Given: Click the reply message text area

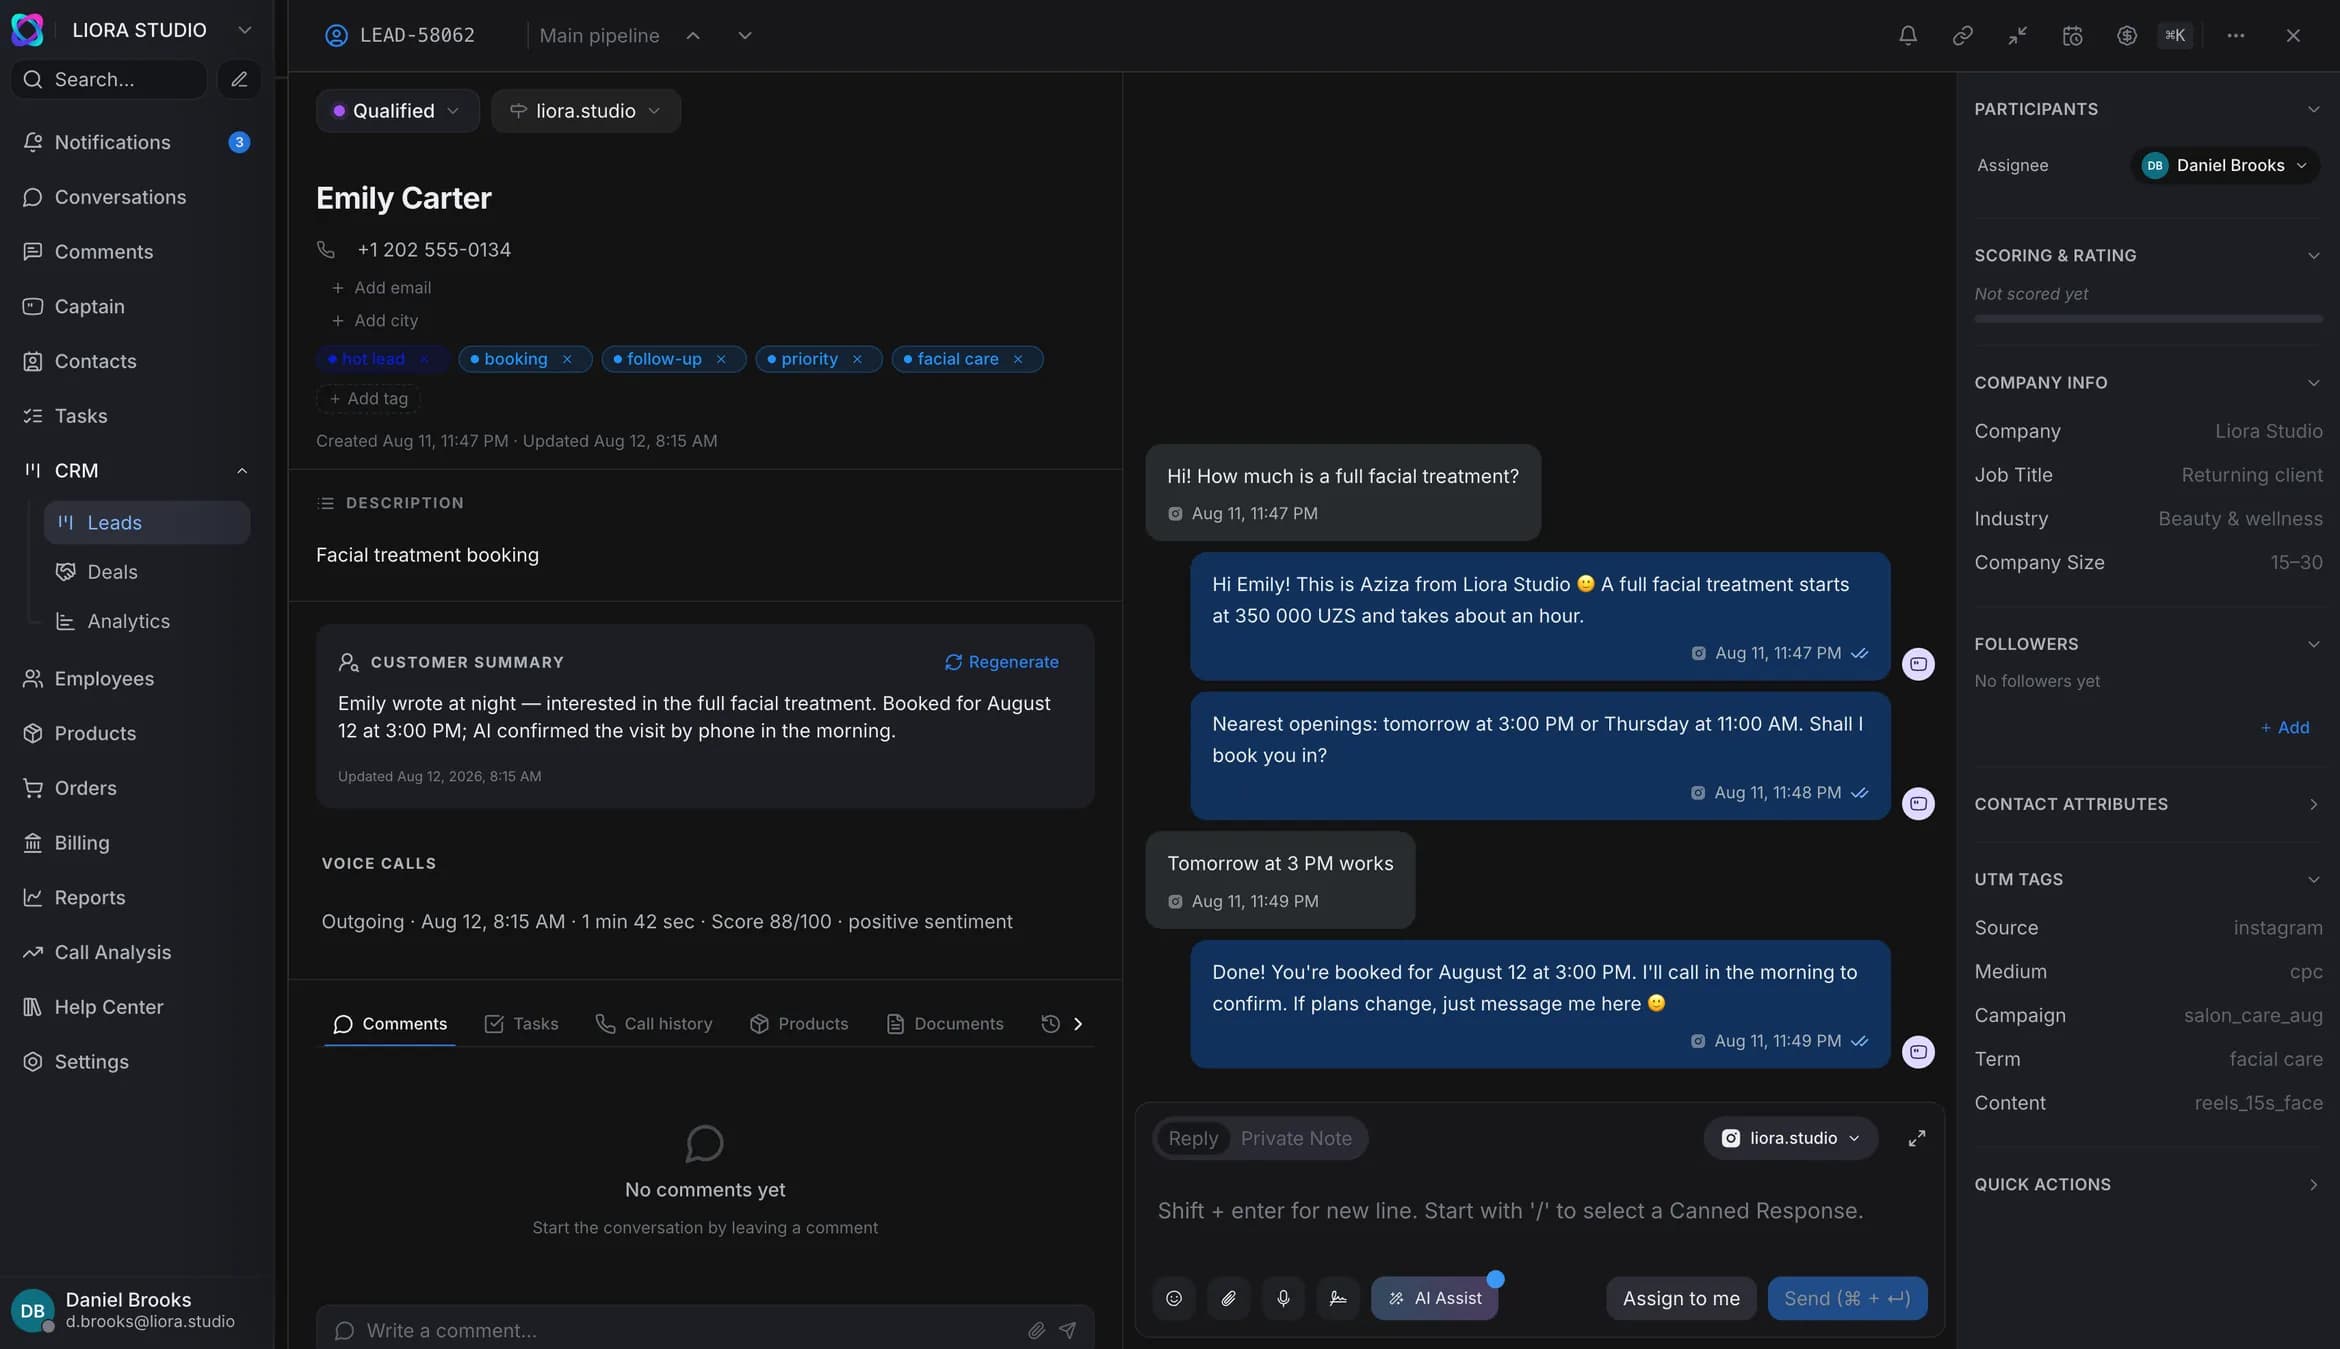Looking at the screenshot, I should coord(1539,1211).
